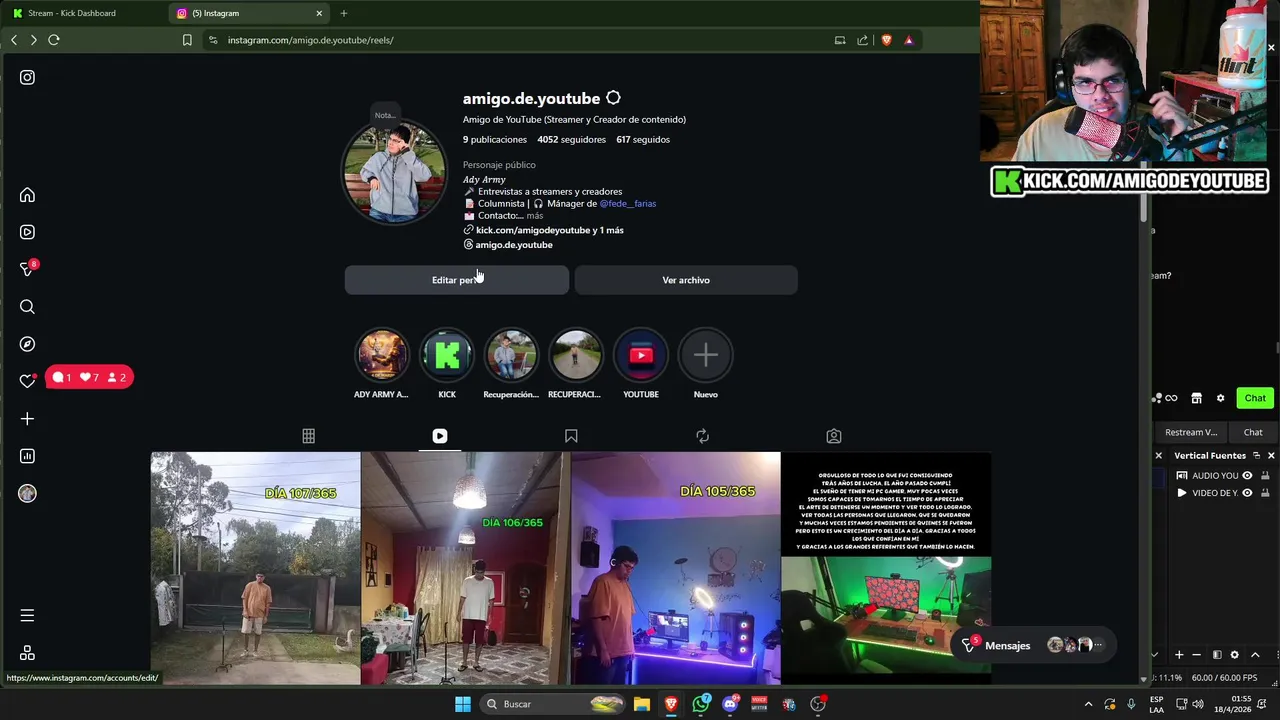Add source with plus in Vertical Fuentes
This screenshot has width=1280, height=720.
click(x=1179, y=655)
